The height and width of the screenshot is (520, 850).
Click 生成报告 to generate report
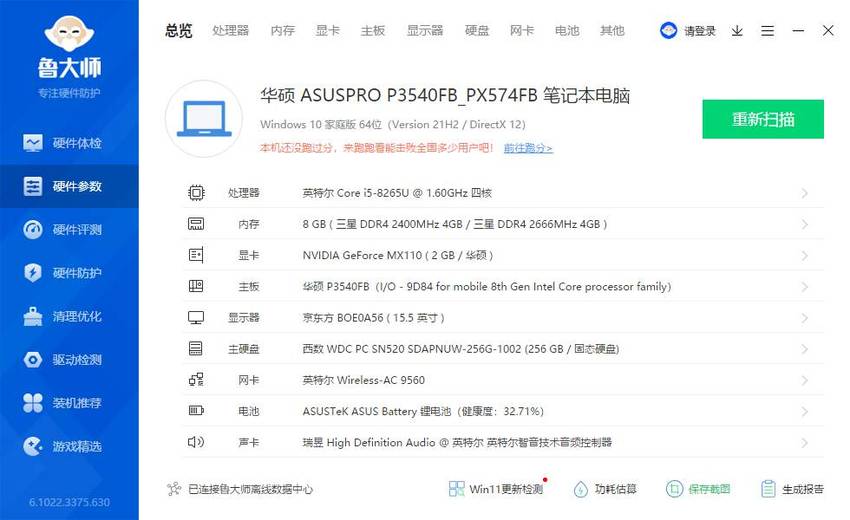(x=792, y=489)
